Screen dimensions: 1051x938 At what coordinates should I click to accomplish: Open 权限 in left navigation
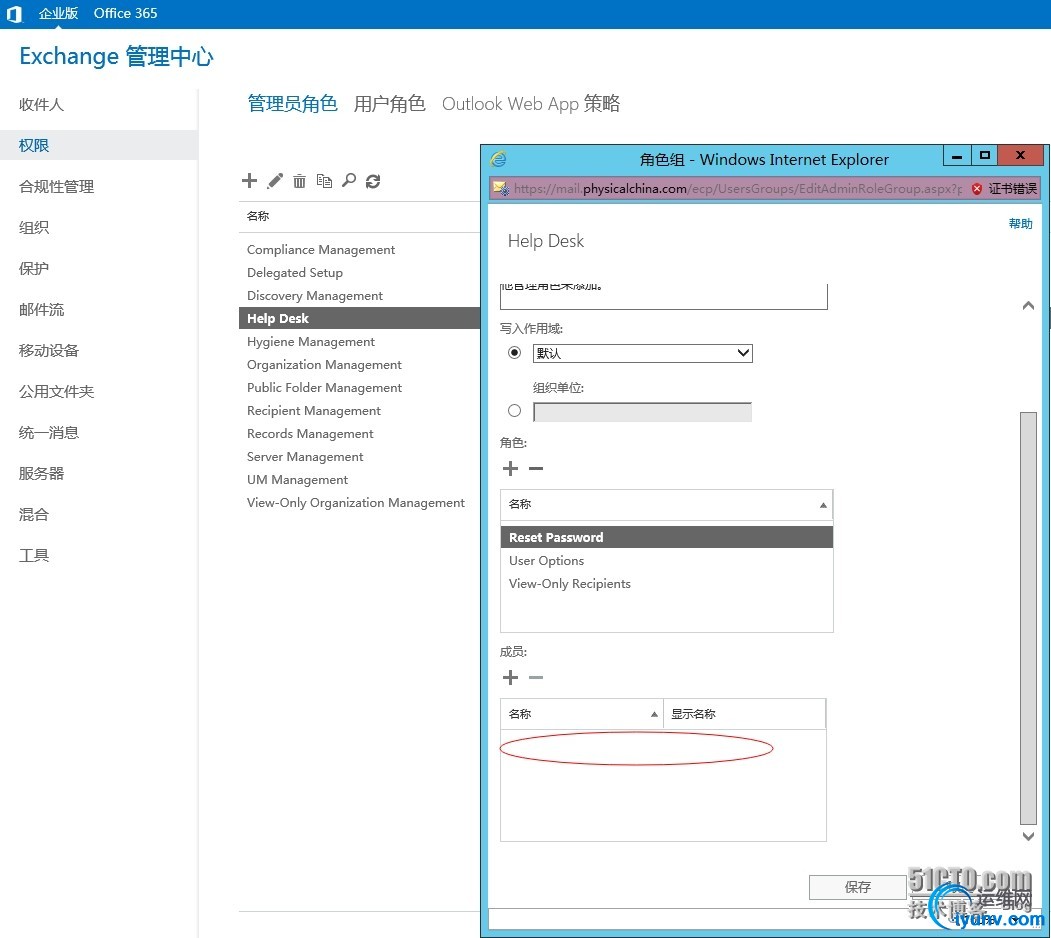(34, 145)
